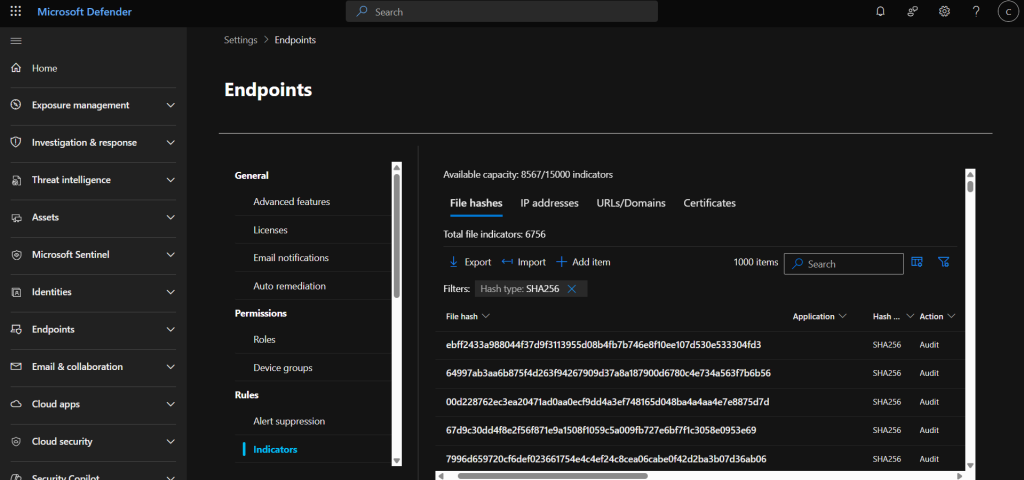Expand the Assets chevron
The width and height of the screenshot is (1024, 480).
[x=170, y=217]
